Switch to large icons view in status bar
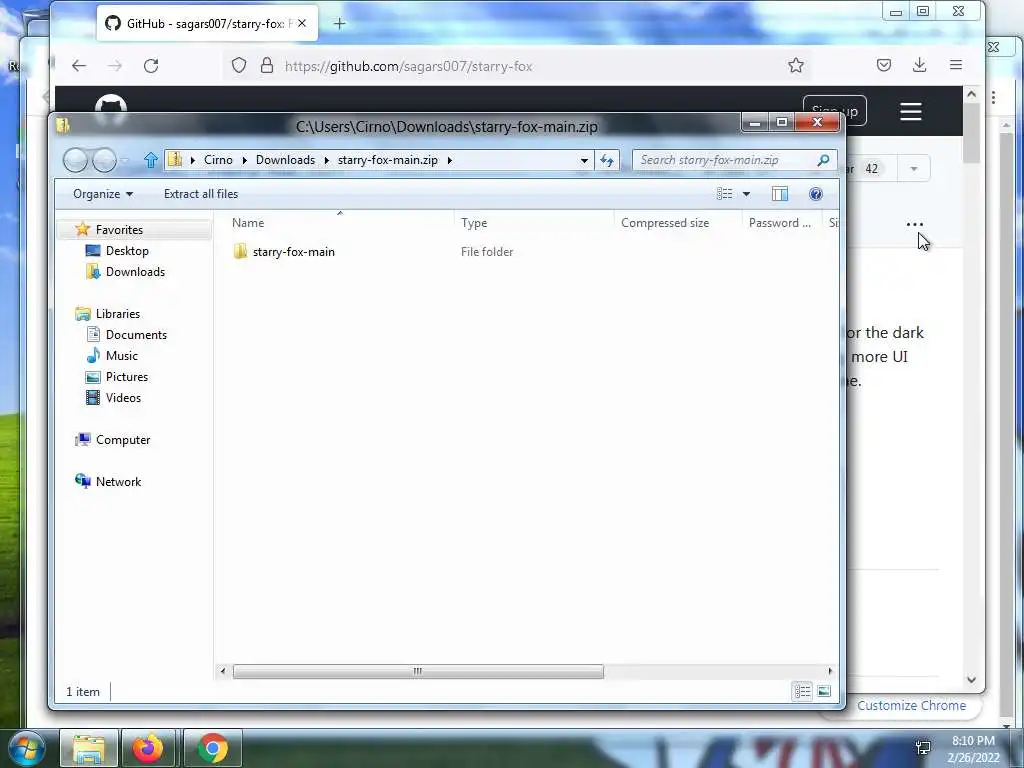 coord(824,691)
